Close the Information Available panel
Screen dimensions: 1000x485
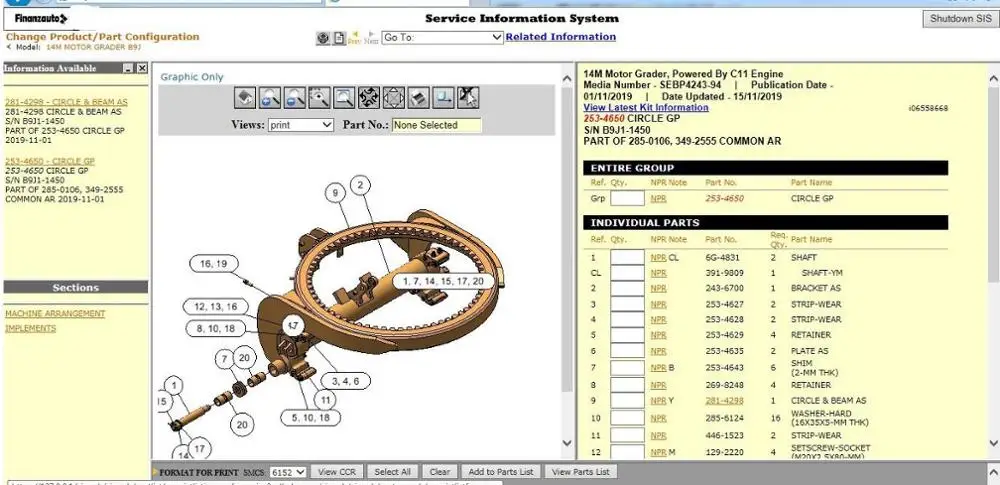(142, 68)
